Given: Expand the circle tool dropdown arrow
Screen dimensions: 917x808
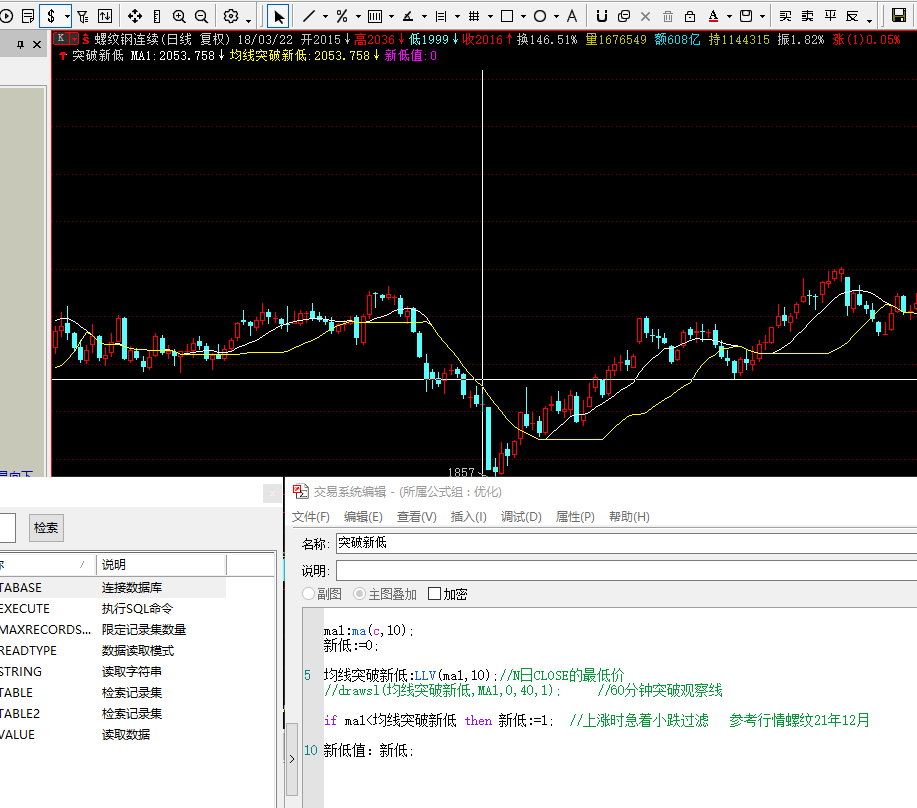Looking at the screenshot, I should [x=556, y=16].
